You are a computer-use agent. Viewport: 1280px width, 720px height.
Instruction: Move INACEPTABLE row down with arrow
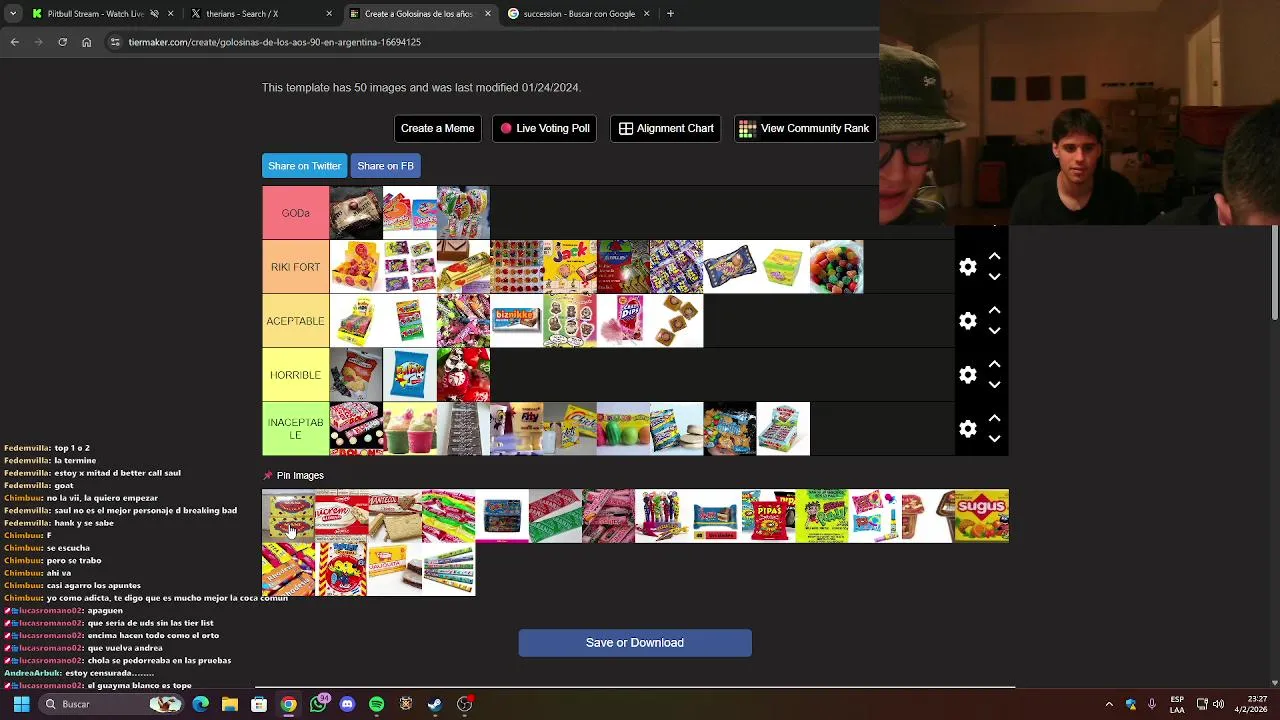994,439
